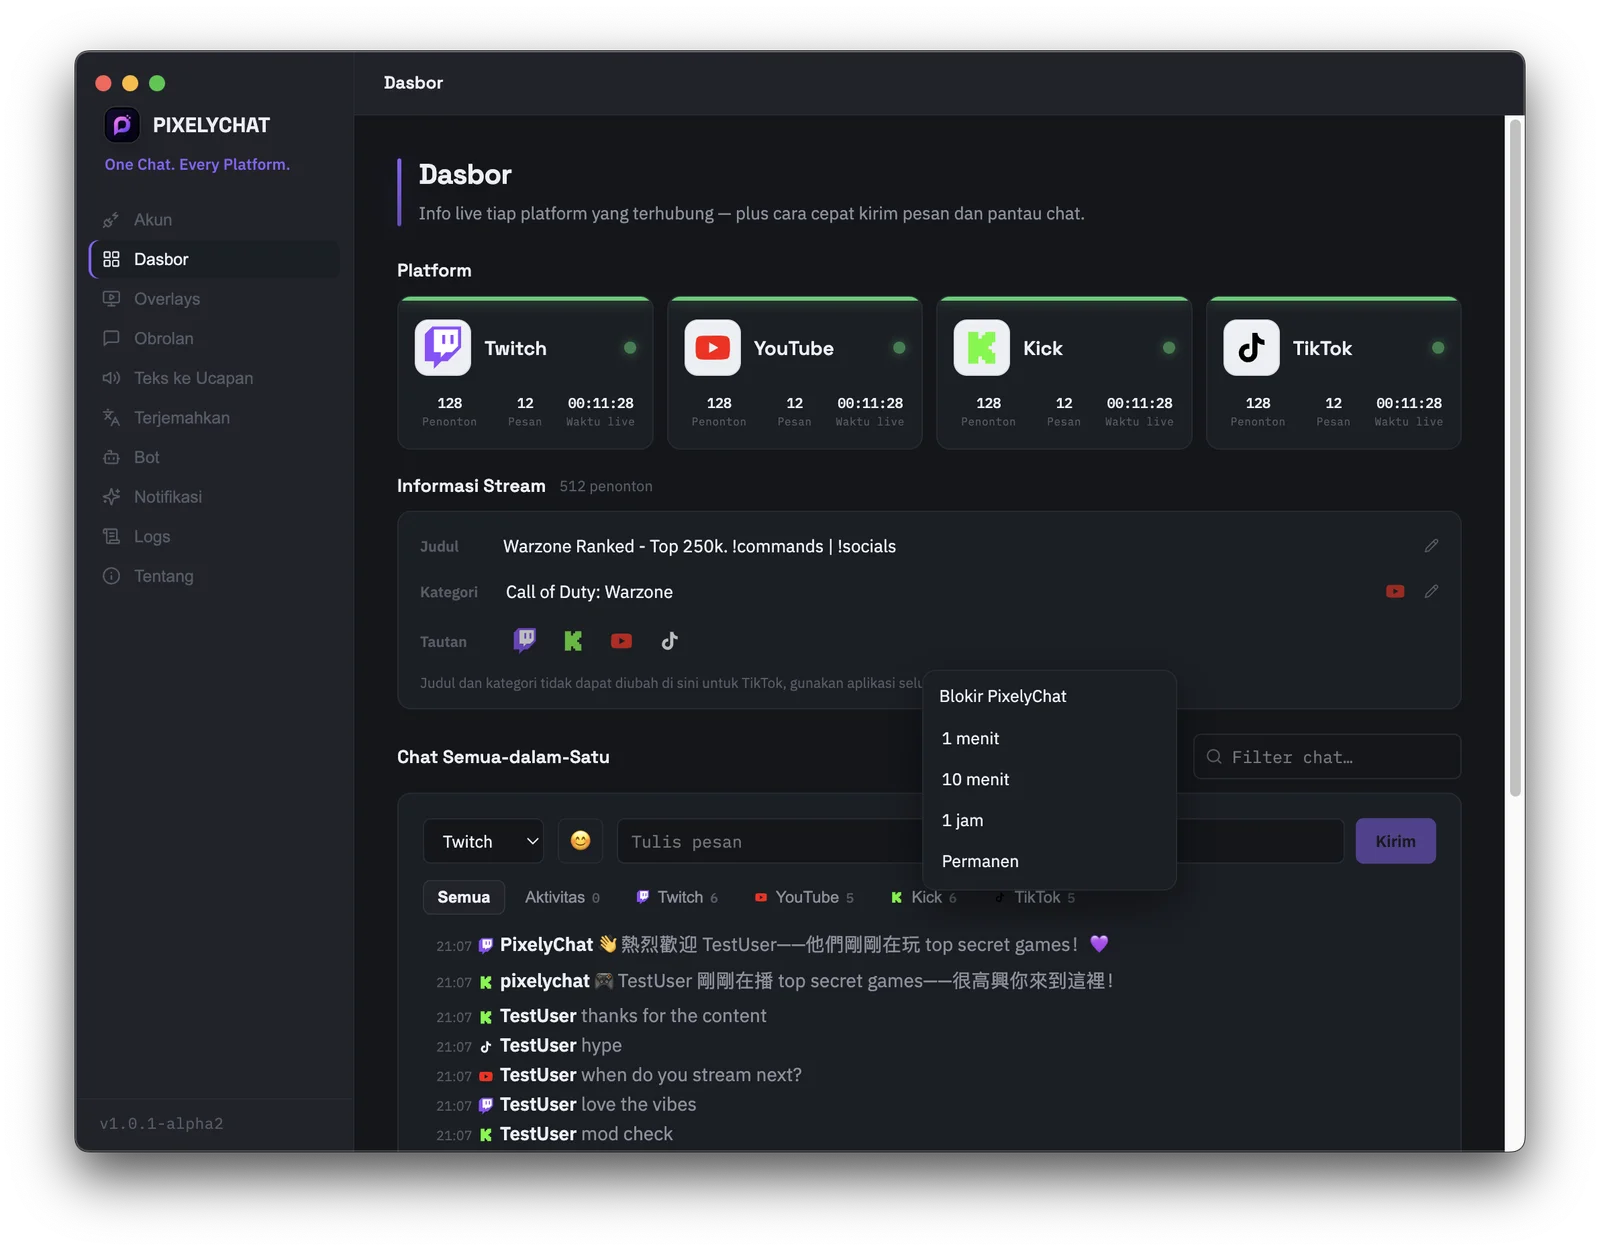1600x1251 pixels.
Task: Click TestUser on 'mod check' message
Action: pos(538,1134)
